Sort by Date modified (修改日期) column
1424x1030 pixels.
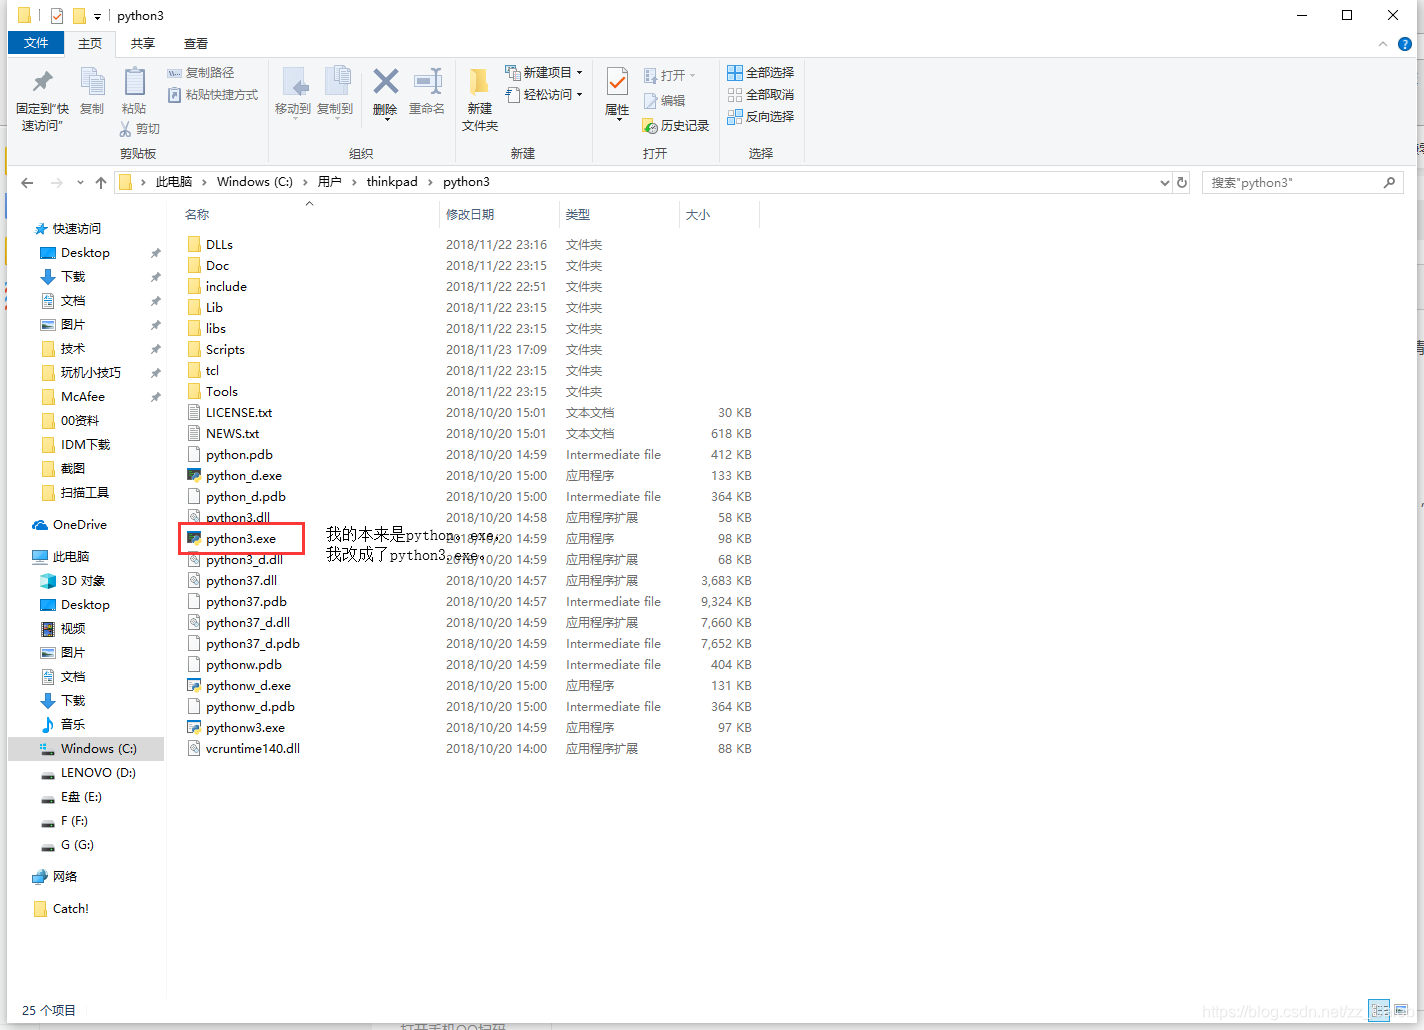coord(470,215)
